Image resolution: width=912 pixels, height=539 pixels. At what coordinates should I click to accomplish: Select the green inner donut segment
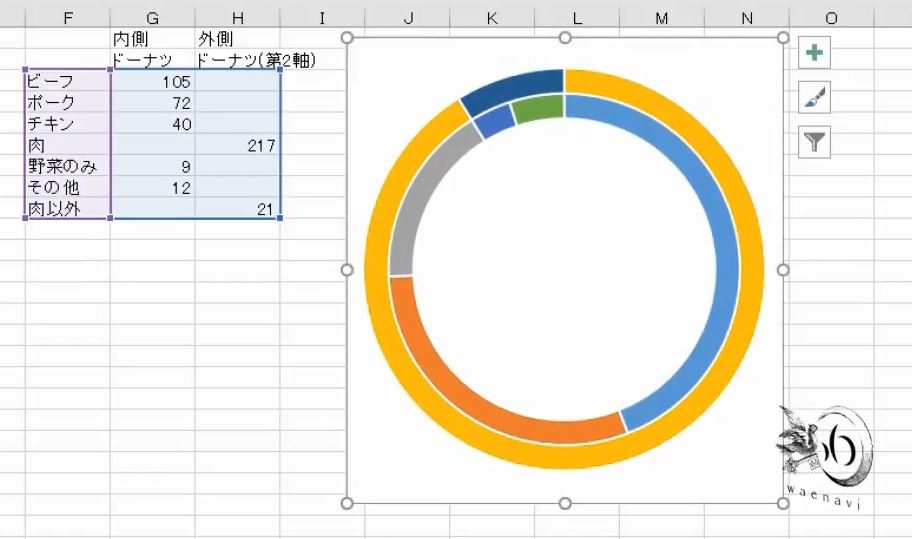pyautogui.click(x=538, y=108)
